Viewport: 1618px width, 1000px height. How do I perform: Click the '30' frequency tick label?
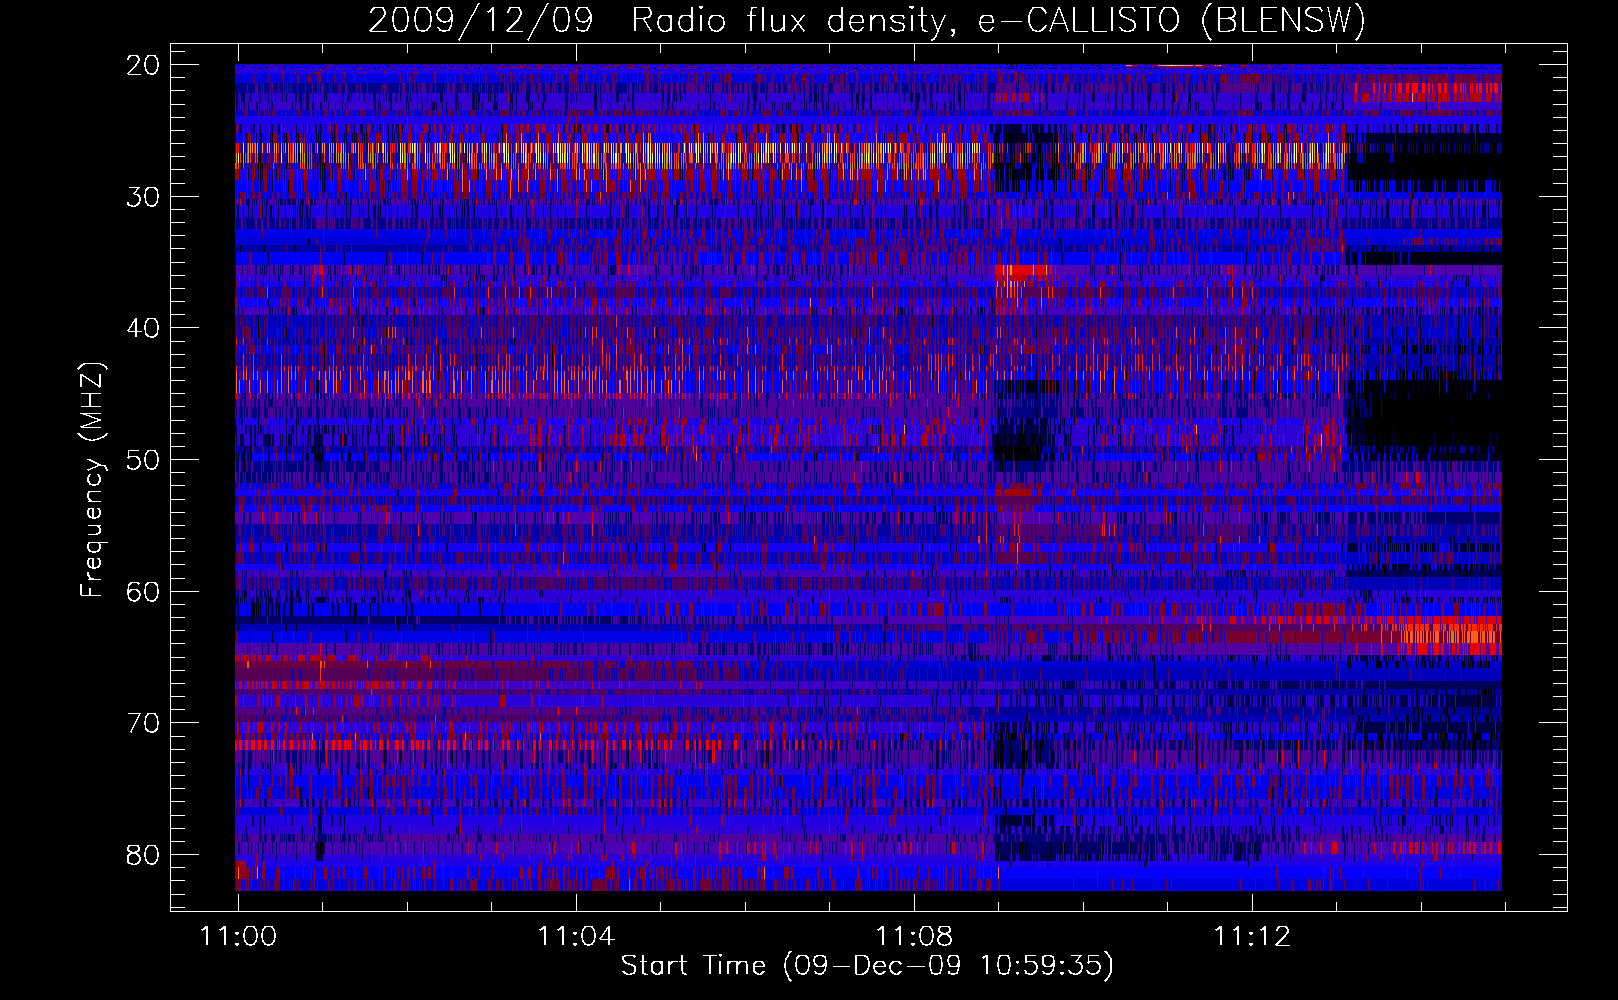pos(143,196)
